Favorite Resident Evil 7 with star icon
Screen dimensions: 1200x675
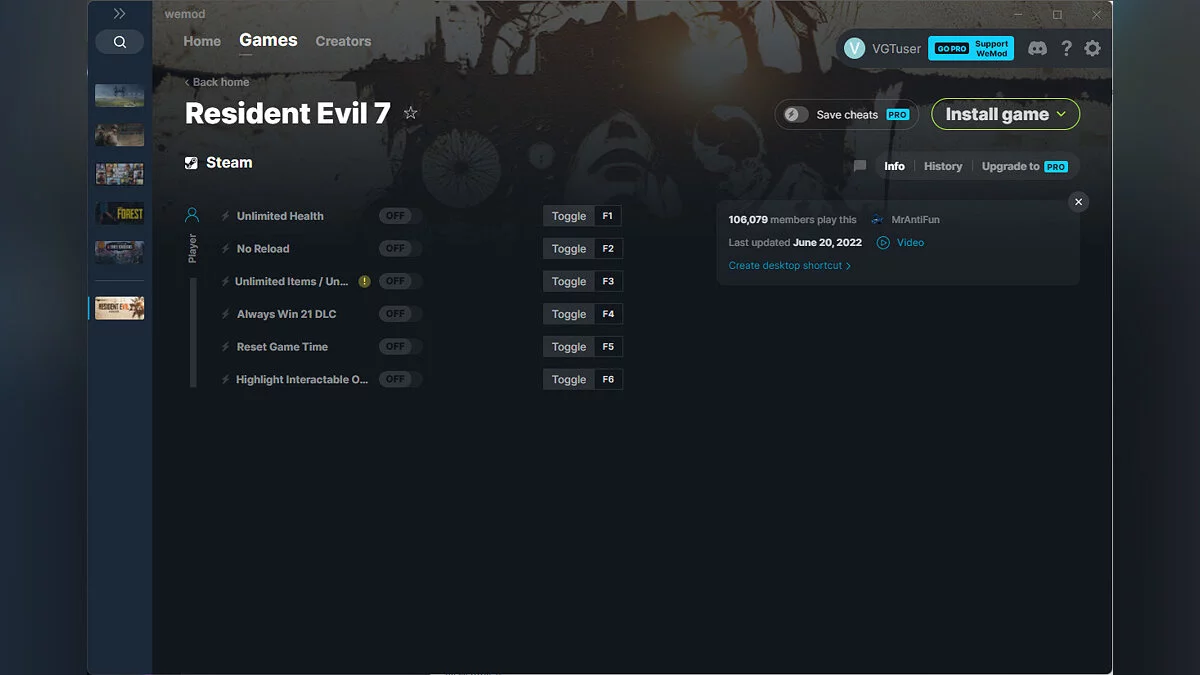(x=410, y=114)
